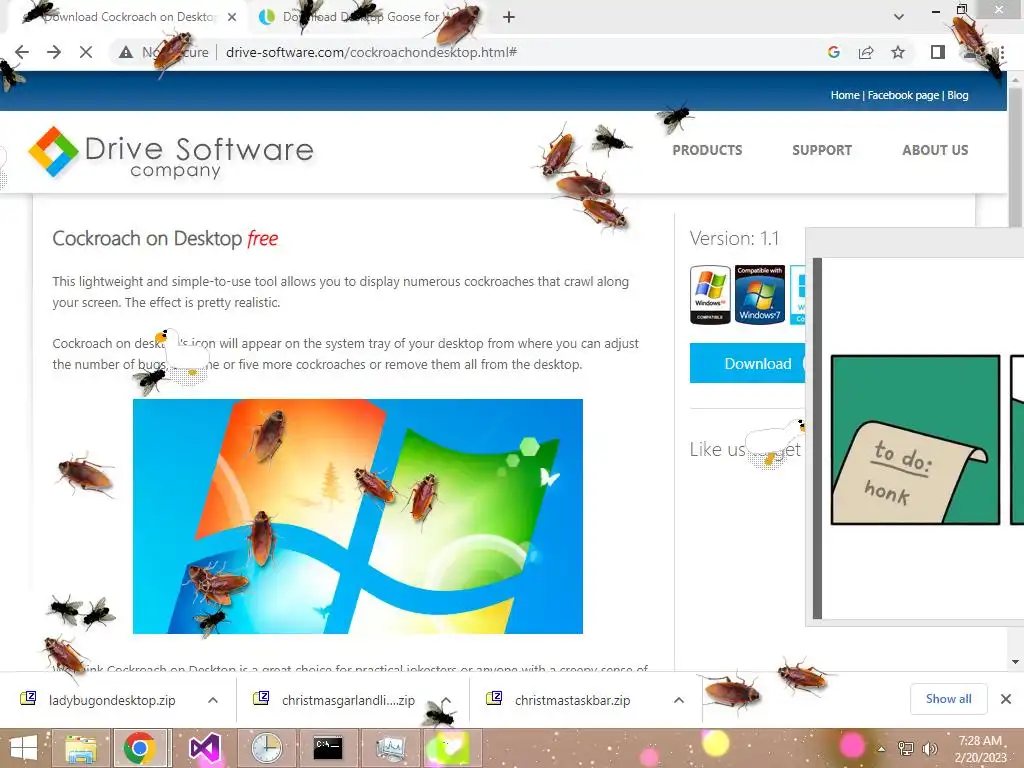The height and width of the screenshot is (768, 1024).
Task: Click the scrollbar down arrow
Action: [1015, 662]
